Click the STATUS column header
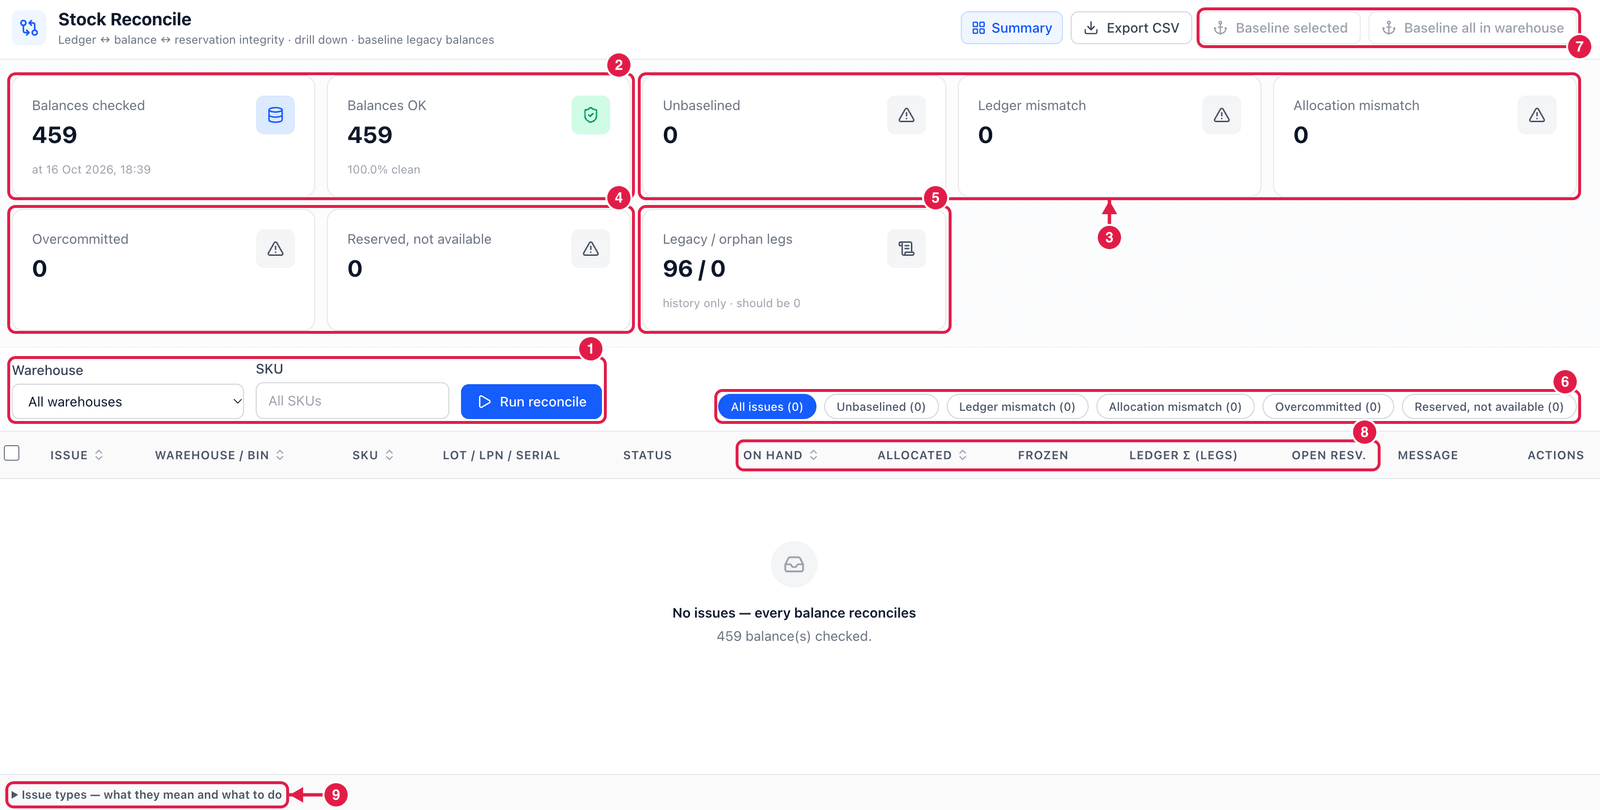The width and height of the screenshot is (1600, 810). click(647, 455)
